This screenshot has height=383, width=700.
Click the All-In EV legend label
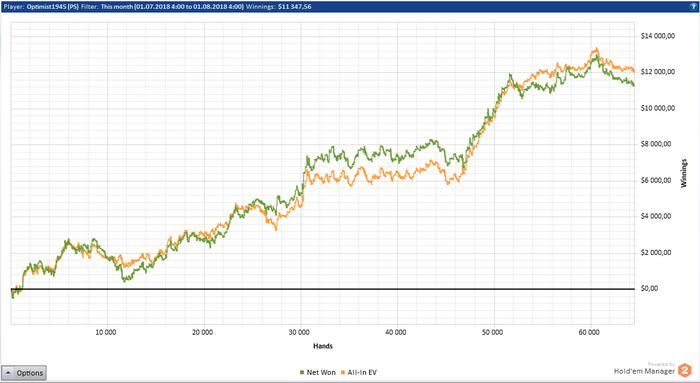(x=362, y=372)
